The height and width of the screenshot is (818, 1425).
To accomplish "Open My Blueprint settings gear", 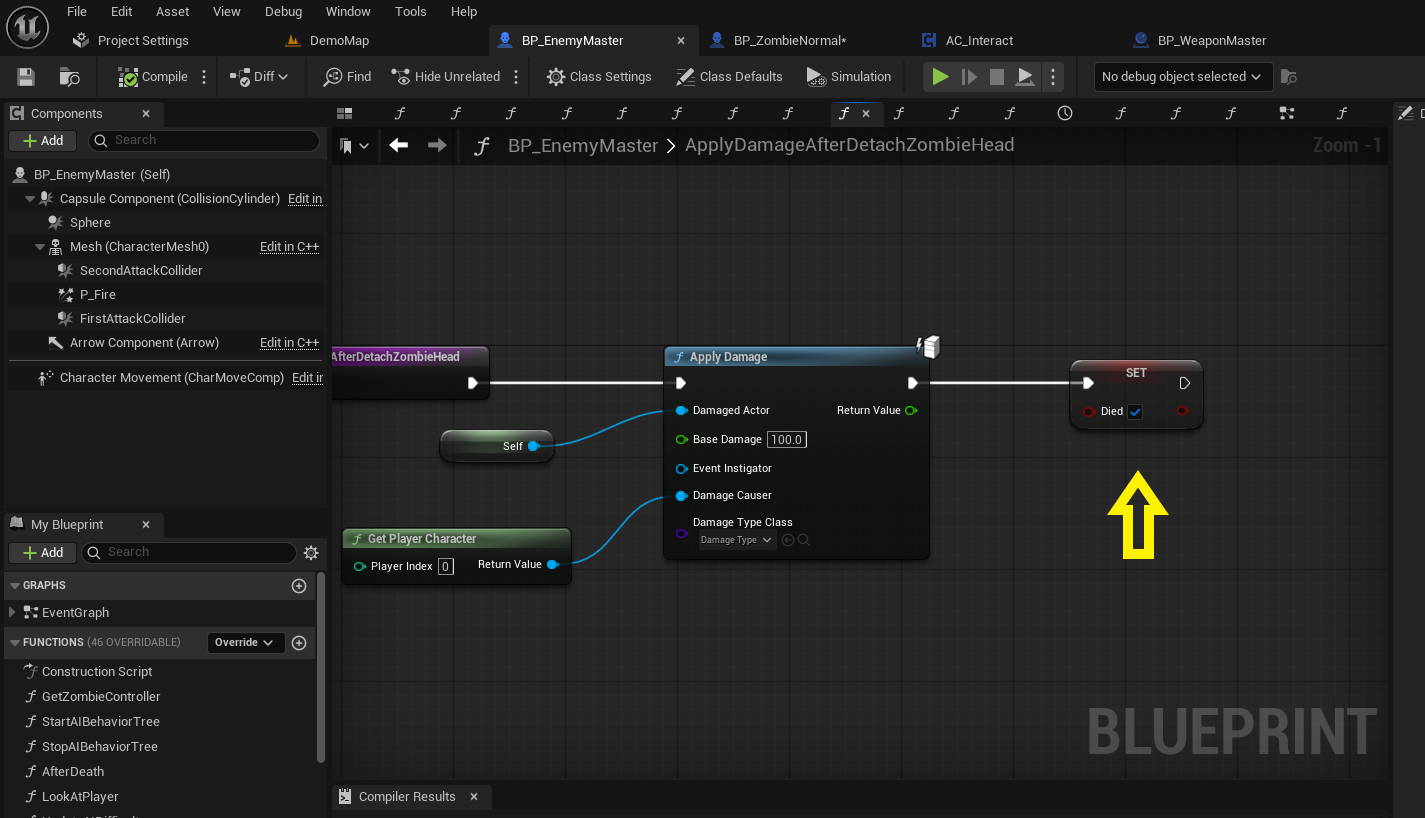I will [311, 553].
